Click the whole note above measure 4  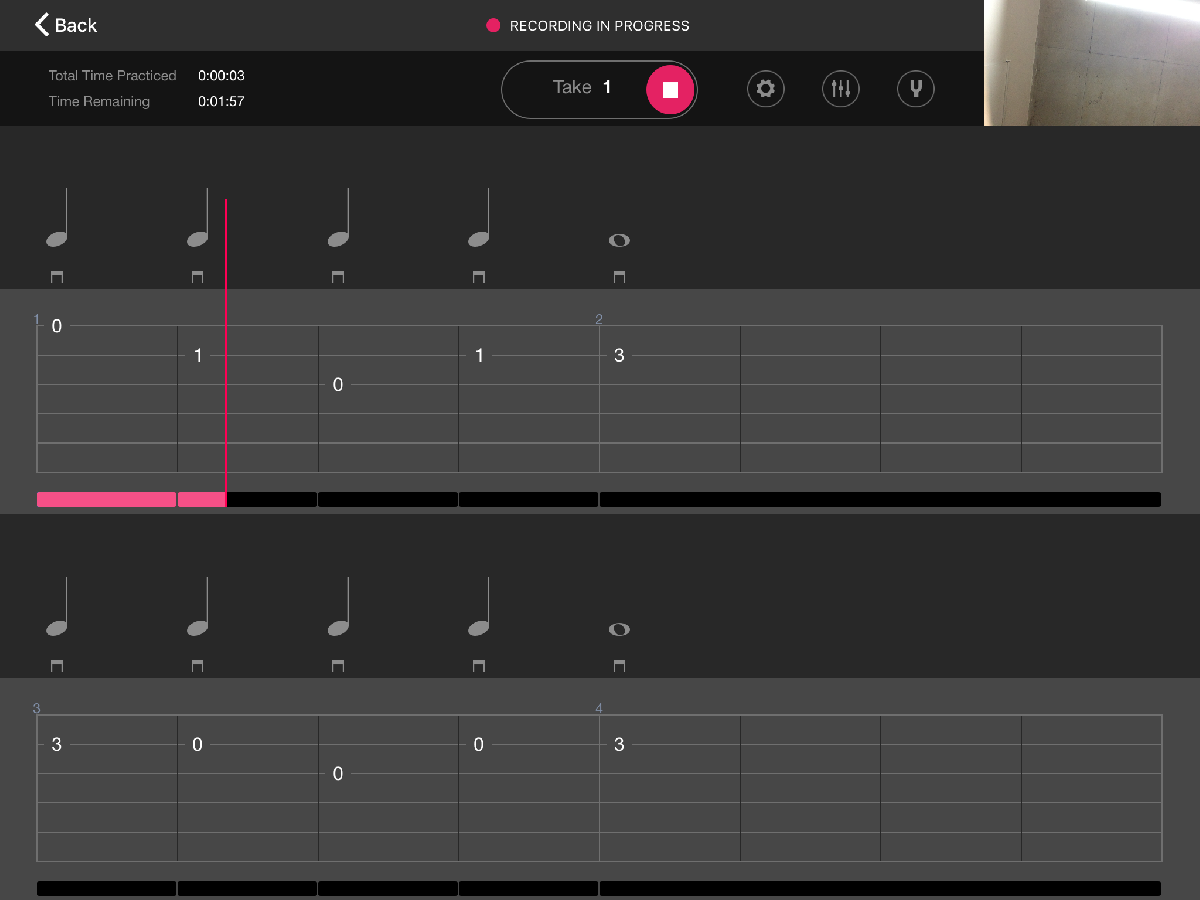pos(619,629)
